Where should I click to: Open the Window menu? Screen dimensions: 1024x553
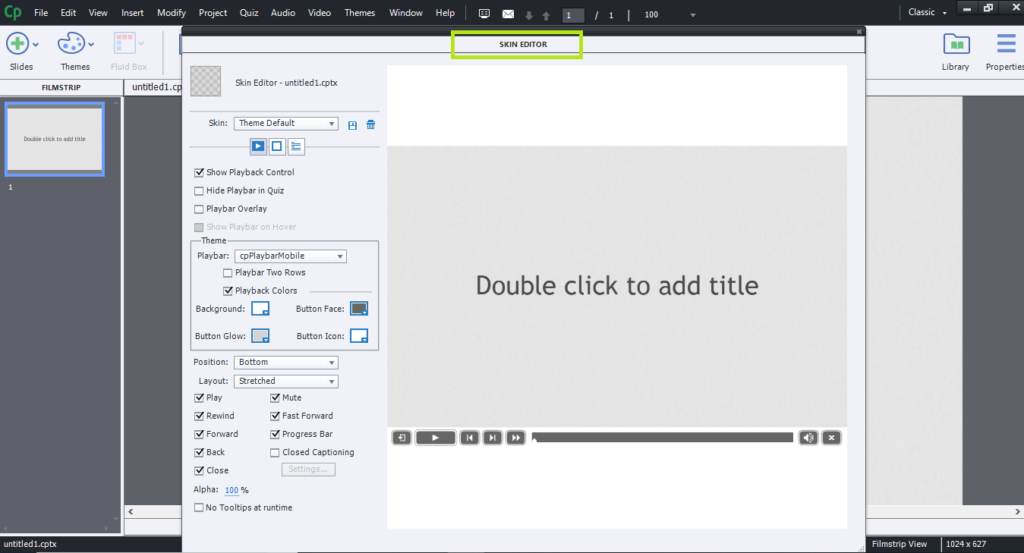(x=406, y=12)
